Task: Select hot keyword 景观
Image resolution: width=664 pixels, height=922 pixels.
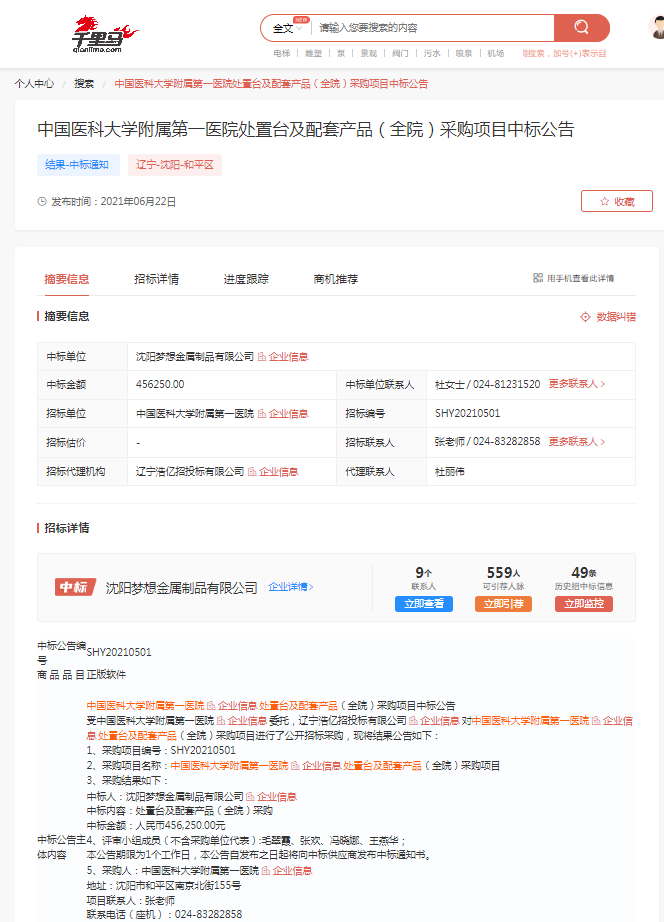Action: pyautogui.click(x=369, y=53)
